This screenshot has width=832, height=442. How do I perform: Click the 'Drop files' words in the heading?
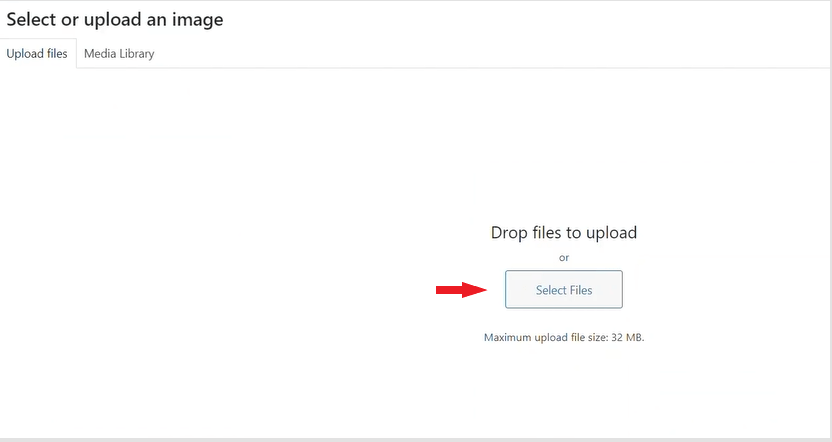[526, 232]
